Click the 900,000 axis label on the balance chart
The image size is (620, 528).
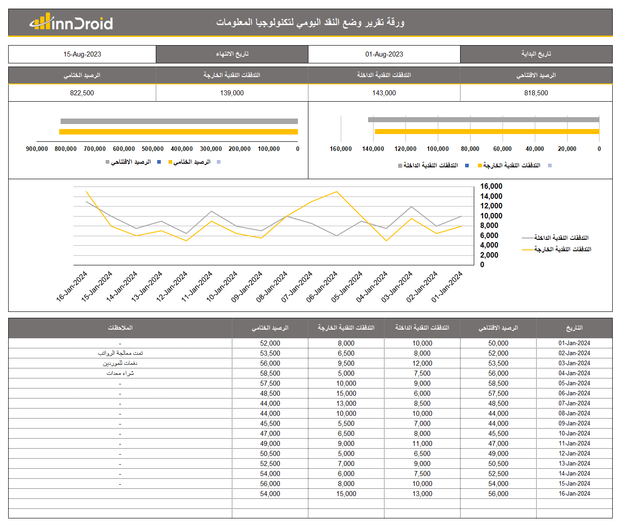click(x=37, y=149)
